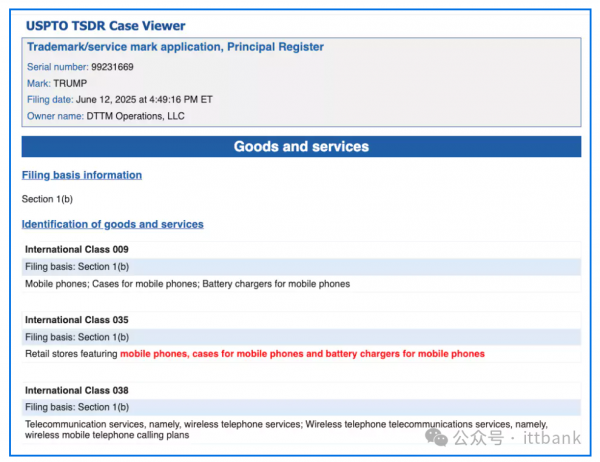Open Identification of goods and services link
Screen dimensions: 600x462
tap(112, 224)
